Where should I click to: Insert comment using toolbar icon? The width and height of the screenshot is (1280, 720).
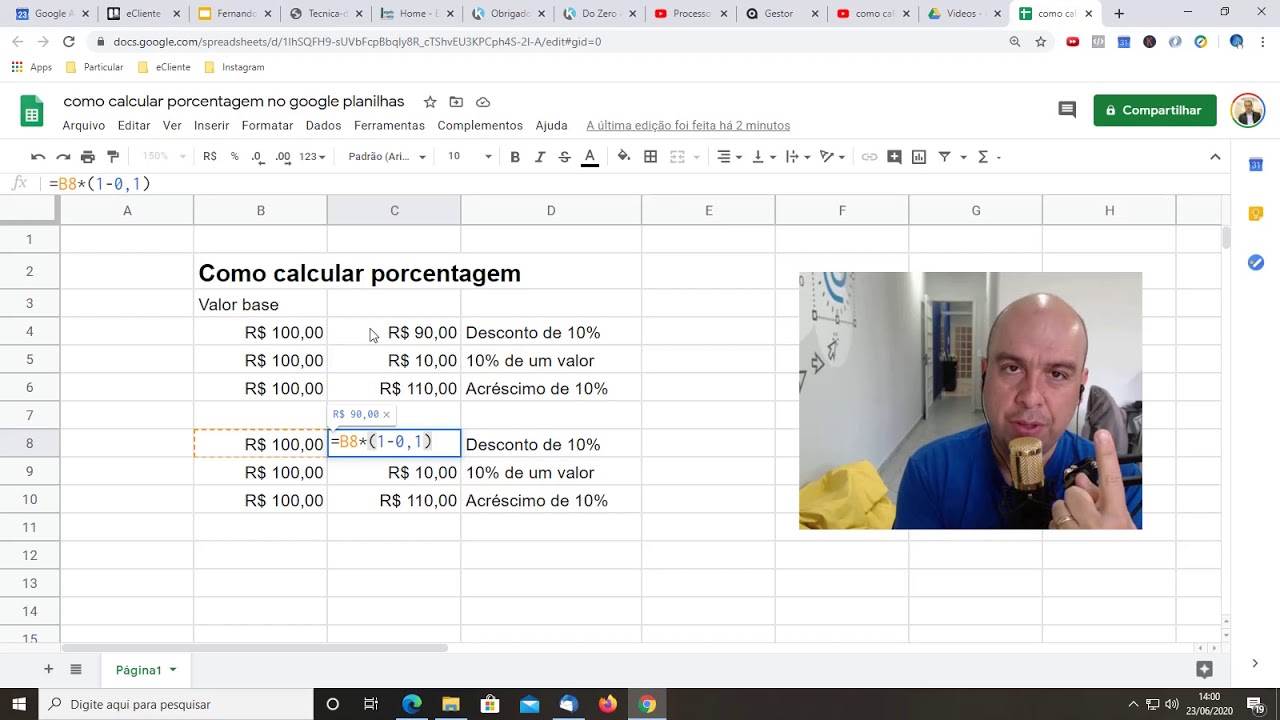pyautogui.click(x=894, y=157)
